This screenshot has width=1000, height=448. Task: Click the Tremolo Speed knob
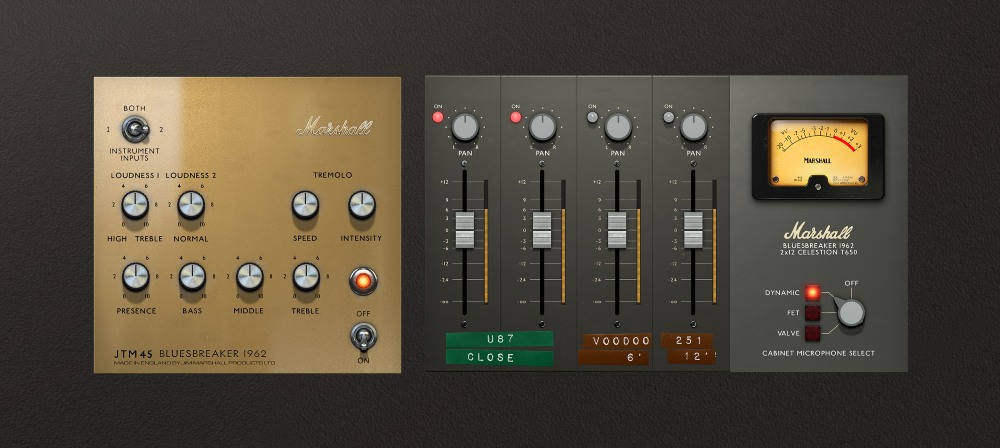[x=306, y=207]
